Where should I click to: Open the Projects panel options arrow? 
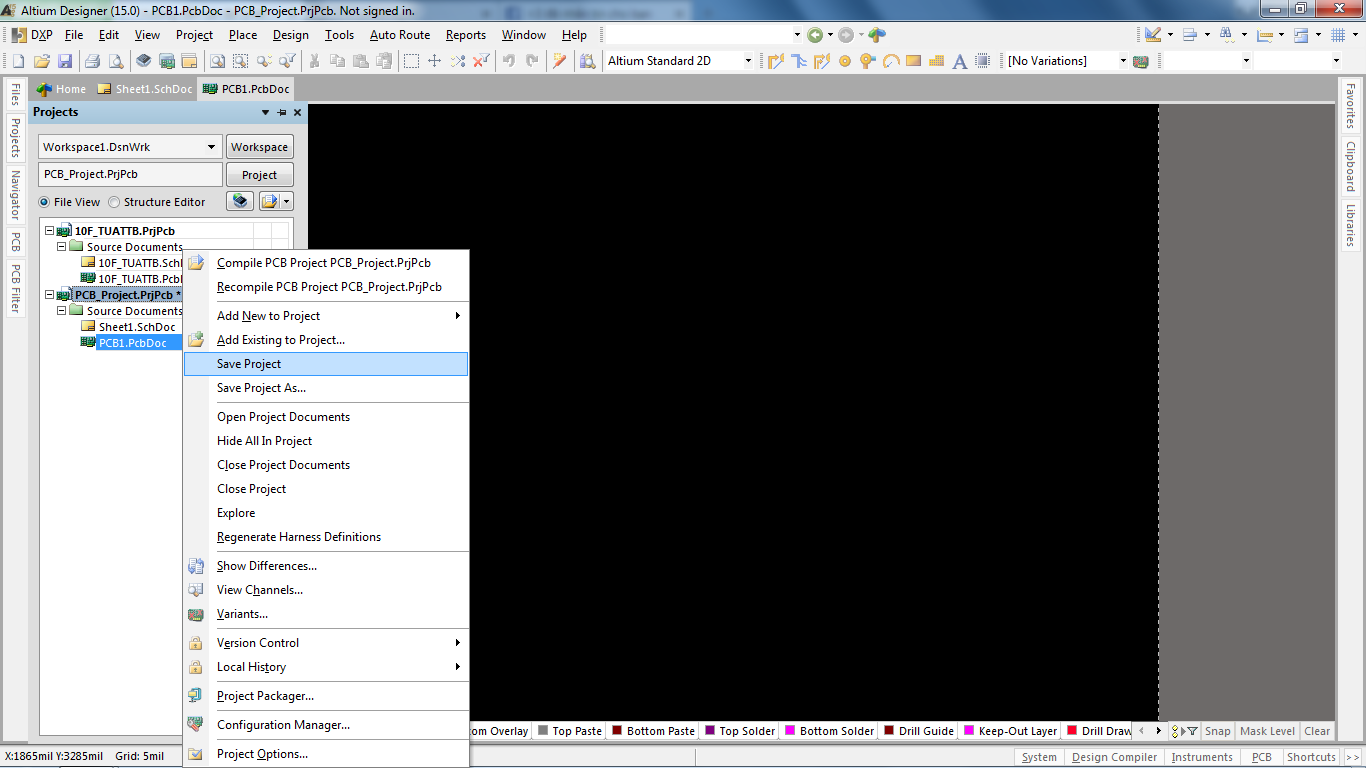click(265, 113)
